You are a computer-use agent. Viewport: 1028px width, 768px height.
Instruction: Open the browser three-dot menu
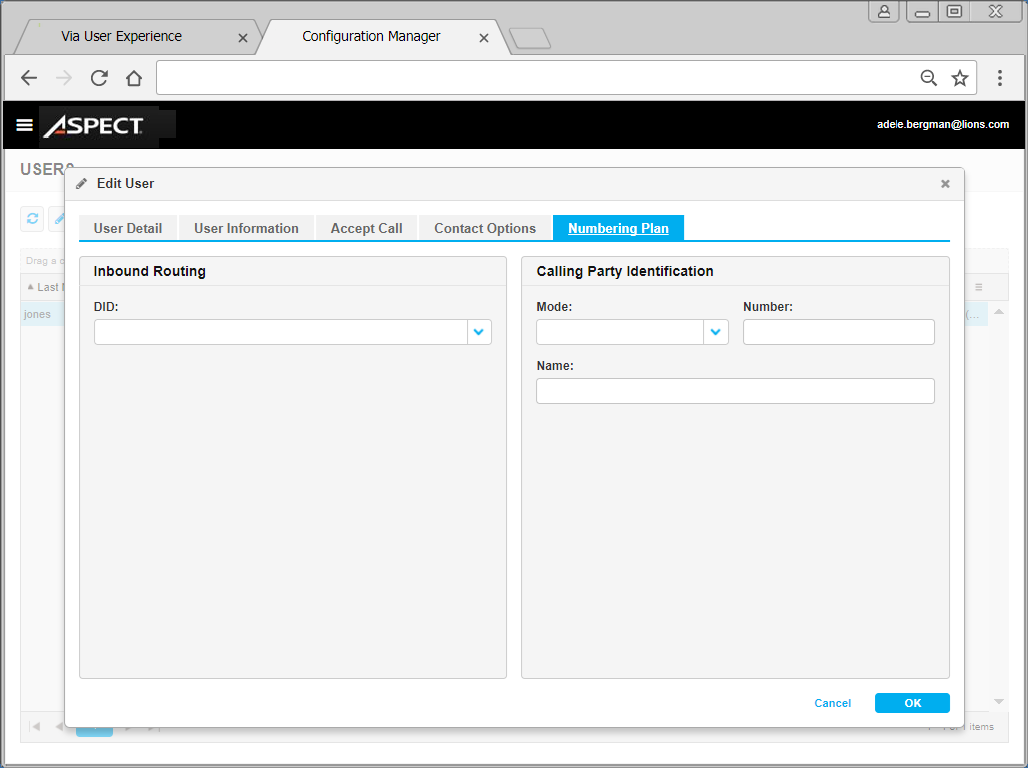pyautogui.click(x=999, y=77)
